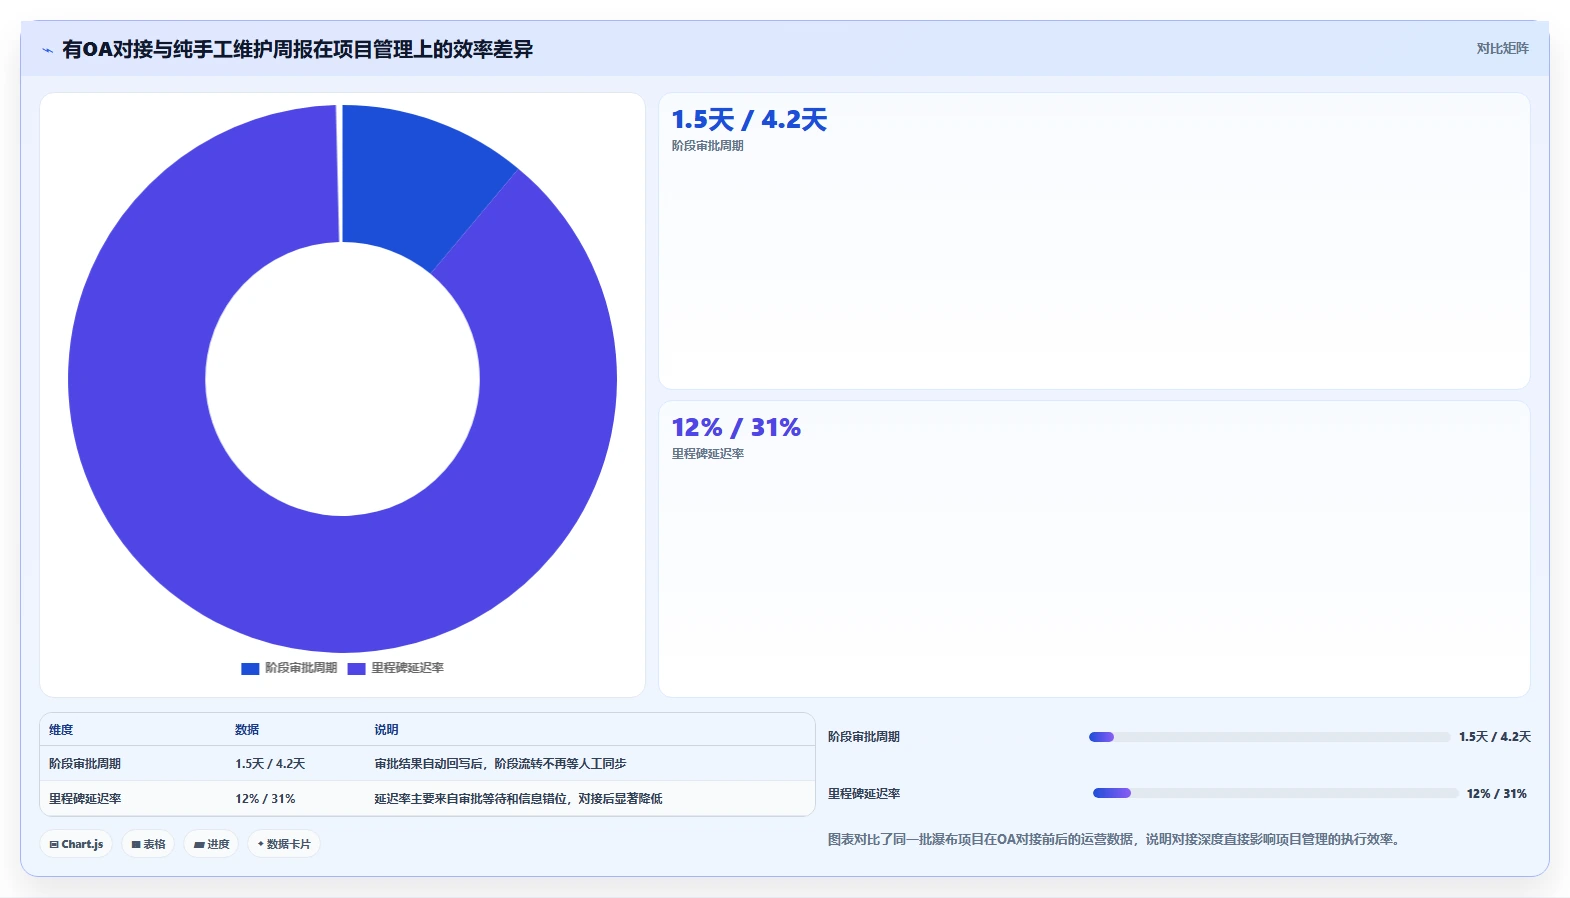Click the Chart.js tag chip
The image size is (1570, 898).
click(76, 844)
